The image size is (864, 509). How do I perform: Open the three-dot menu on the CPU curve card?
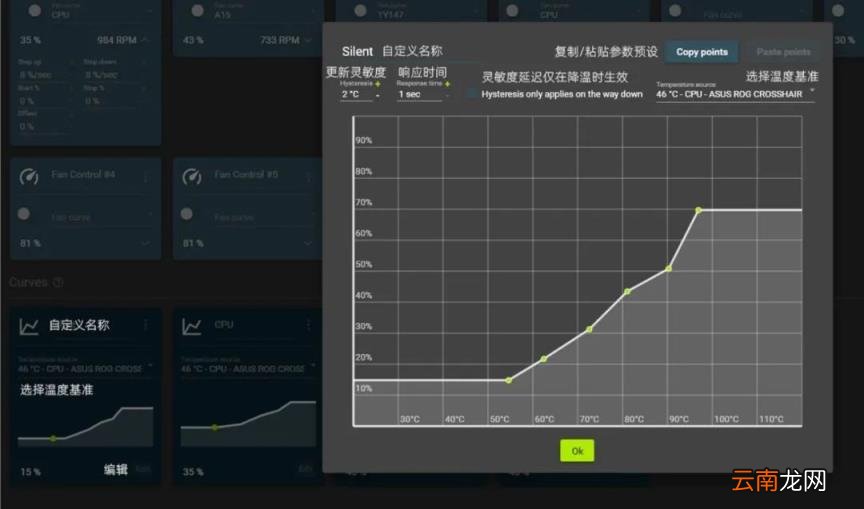coord(309,325)
